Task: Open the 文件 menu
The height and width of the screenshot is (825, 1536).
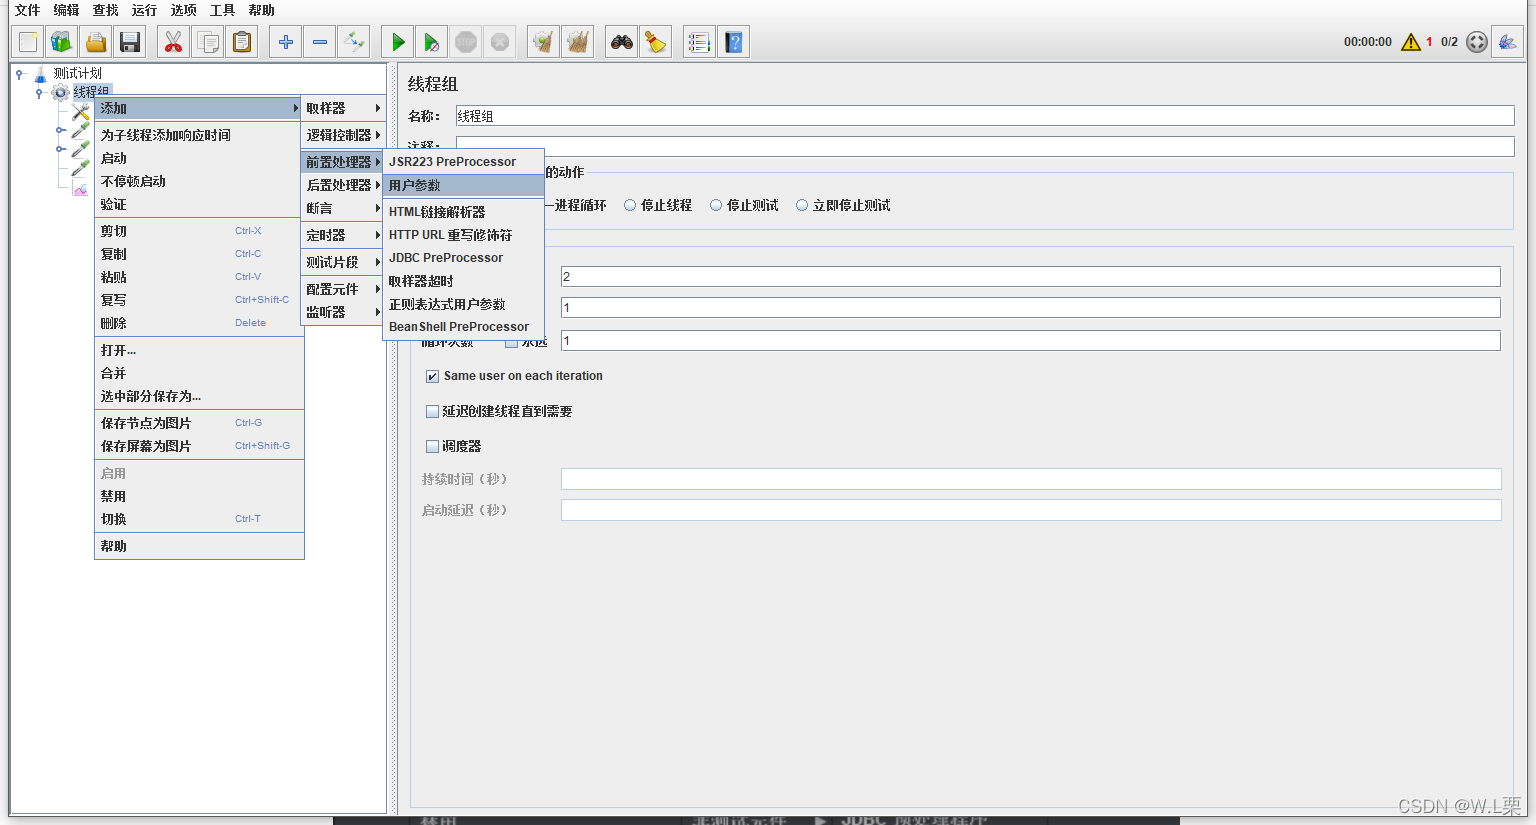Action: pyautogui.click(x=27, y=10)
